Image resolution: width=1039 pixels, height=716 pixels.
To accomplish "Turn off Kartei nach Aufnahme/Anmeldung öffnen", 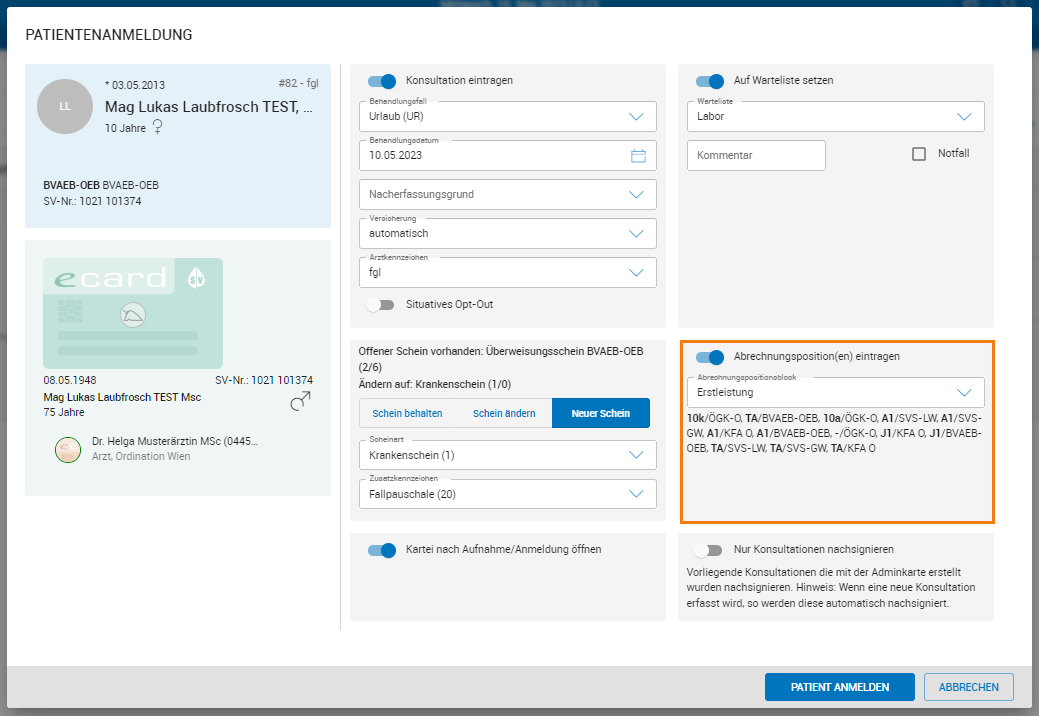I will click(x=382, y=550).
